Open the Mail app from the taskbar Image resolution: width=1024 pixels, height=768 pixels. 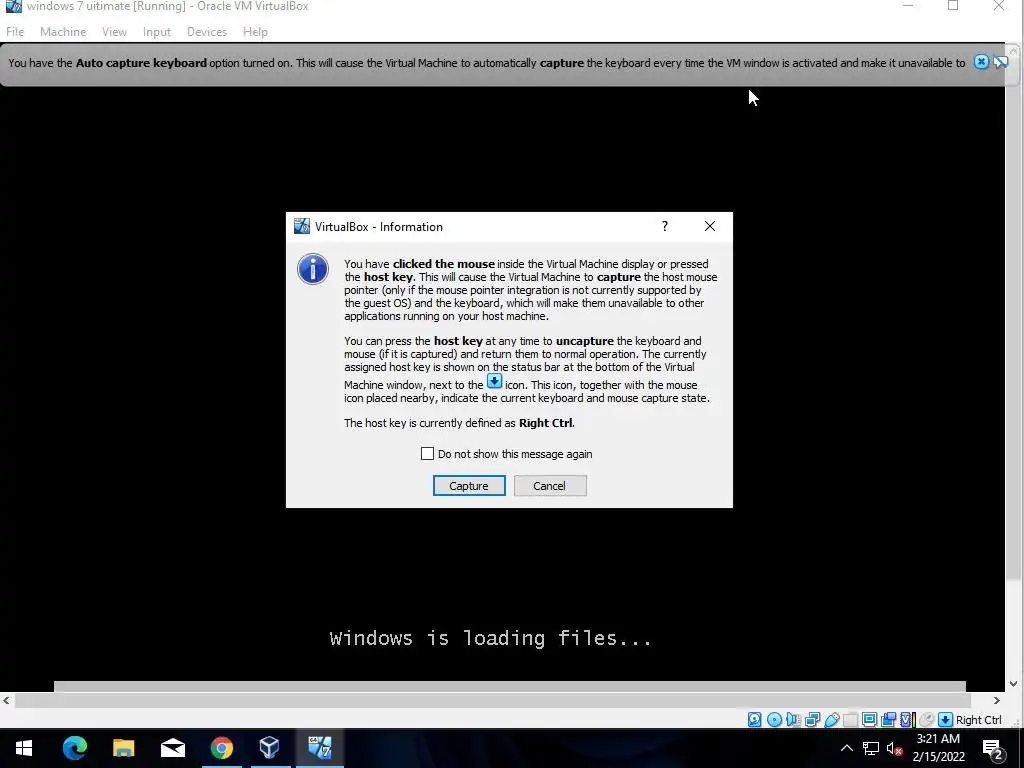[172, 748]
